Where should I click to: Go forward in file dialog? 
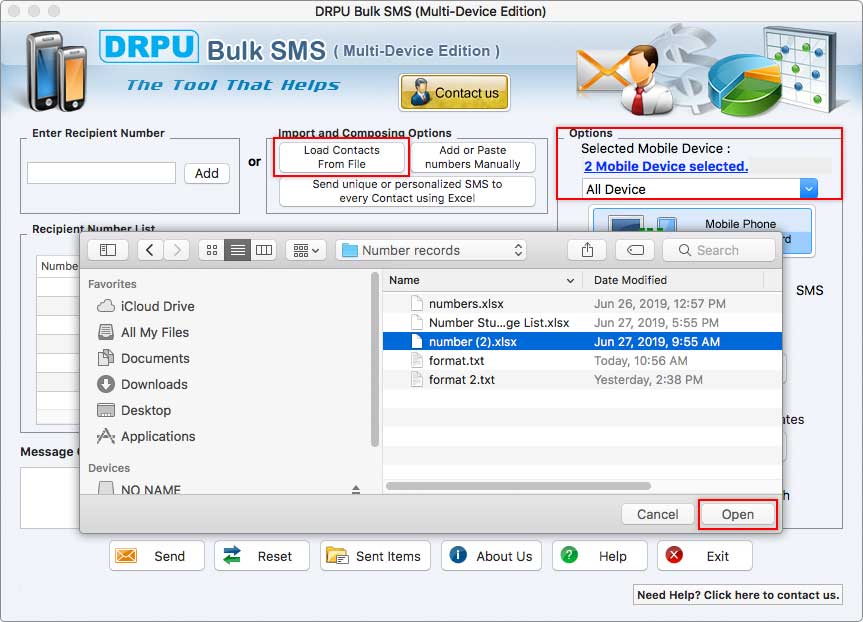pos(177,250)
